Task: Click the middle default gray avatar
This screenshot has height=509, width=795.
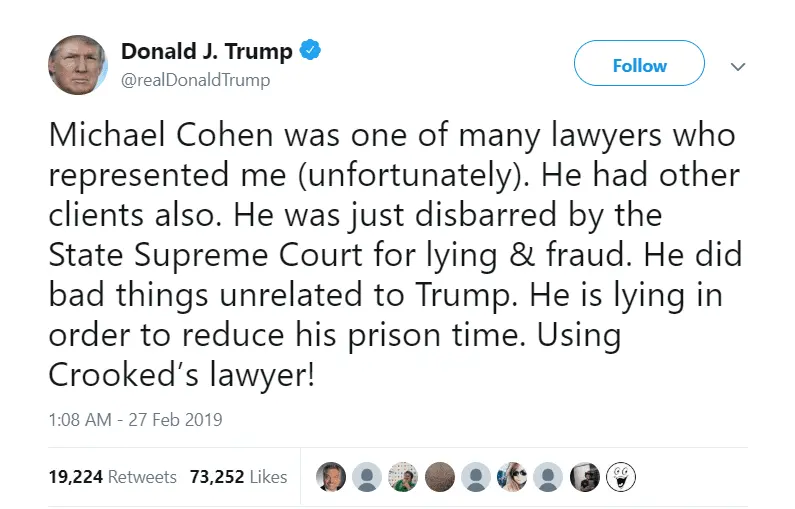Action: coord(475,477)
